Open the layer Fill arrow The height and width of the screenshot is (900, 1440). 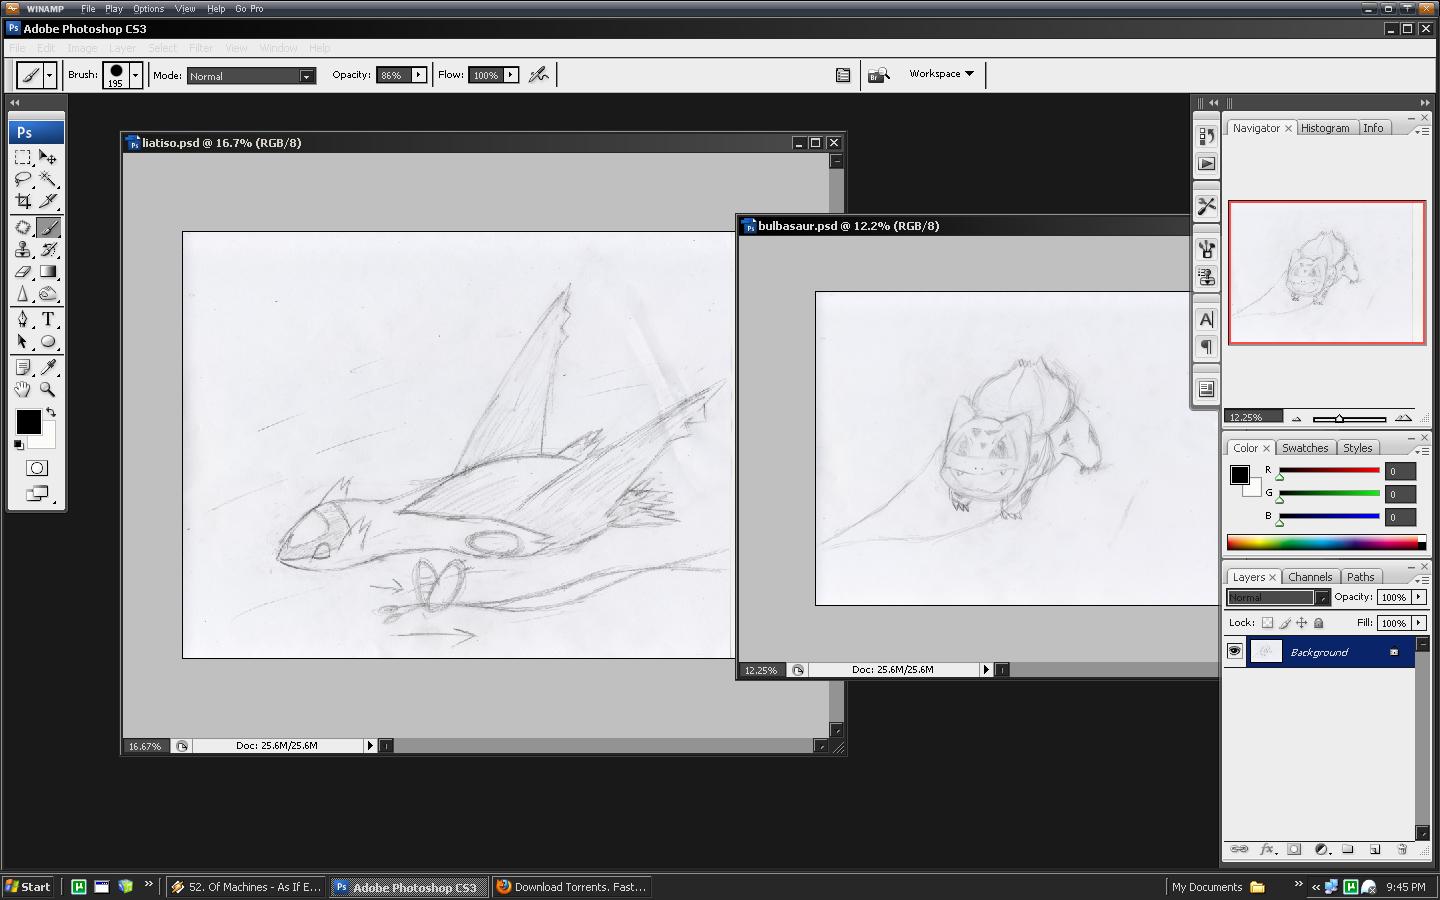click(x=1418, y=623)
